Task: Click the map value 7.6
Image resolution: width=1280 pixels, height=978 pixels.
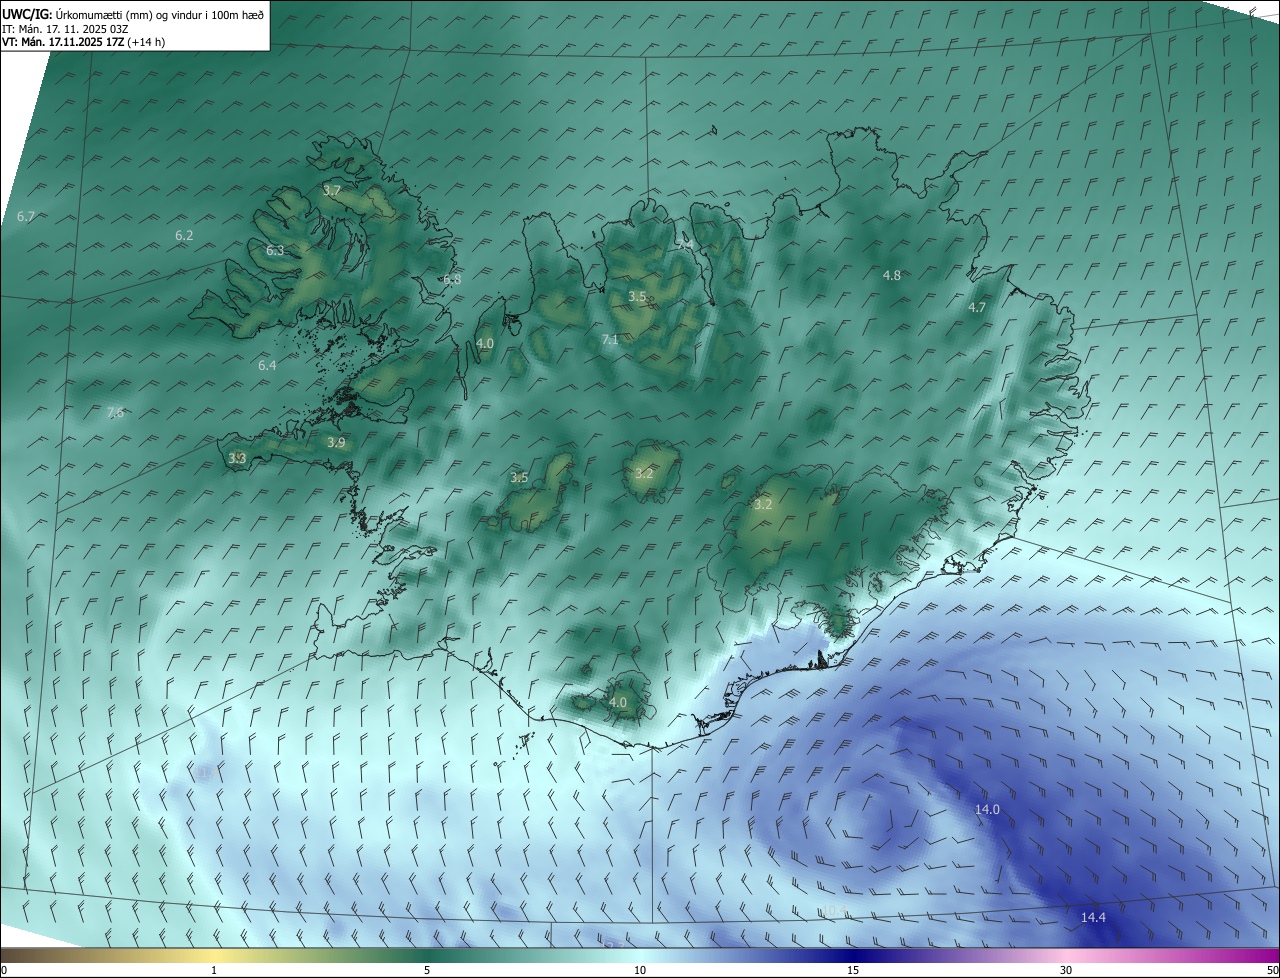Action: (115, 413)
